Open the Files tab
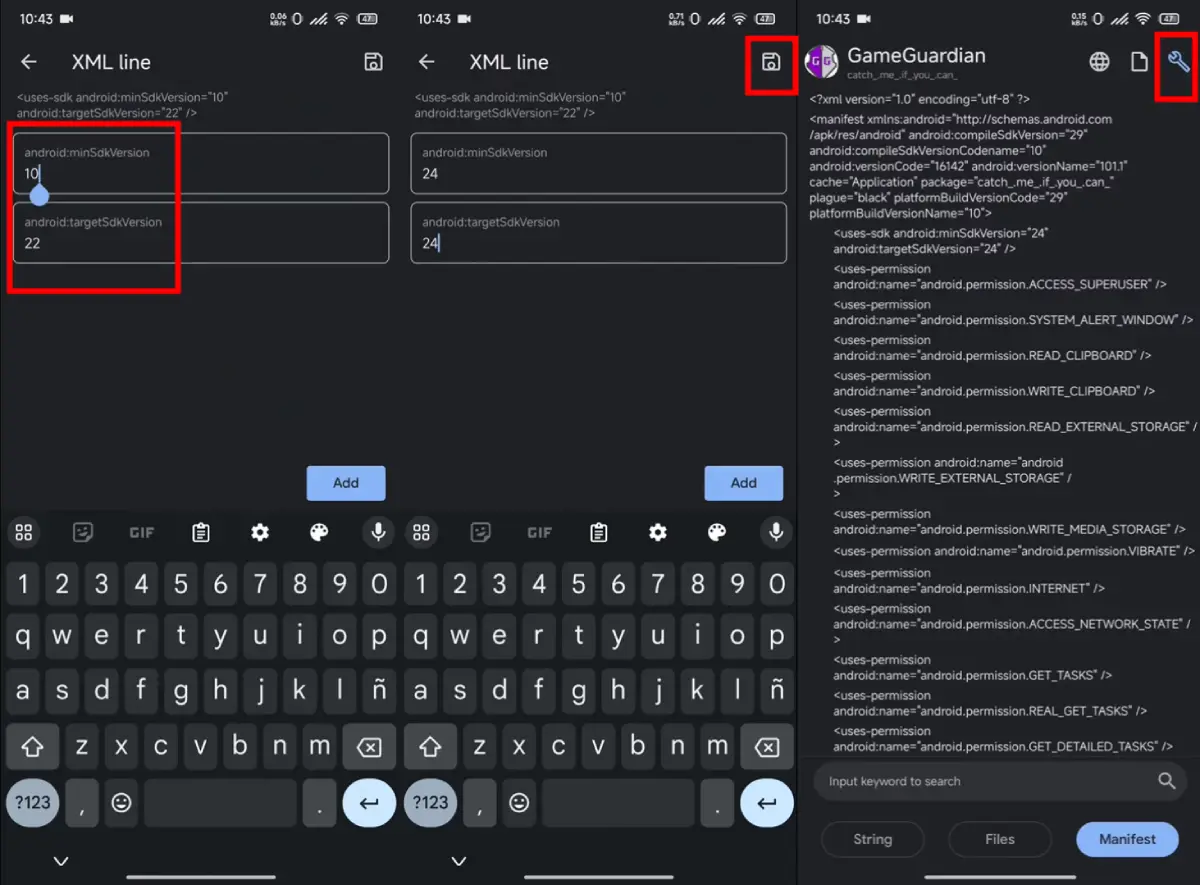1200x885 pixels. [999, 839]
